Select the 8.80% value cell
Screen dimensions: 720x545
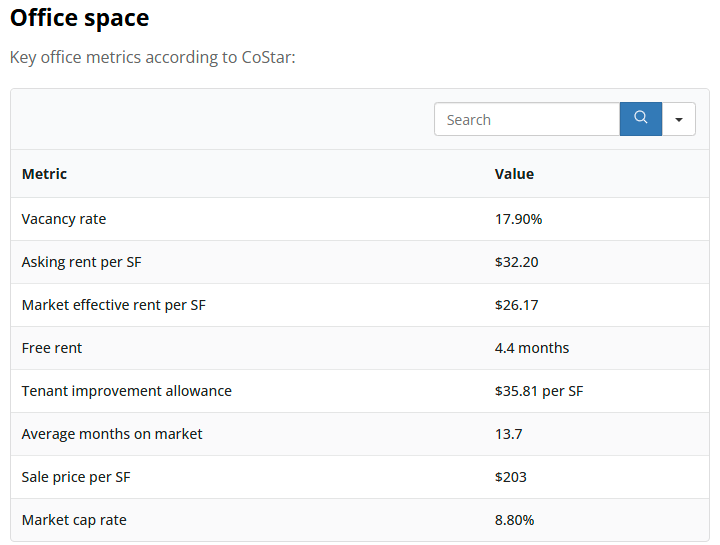(x=514, y=520)
